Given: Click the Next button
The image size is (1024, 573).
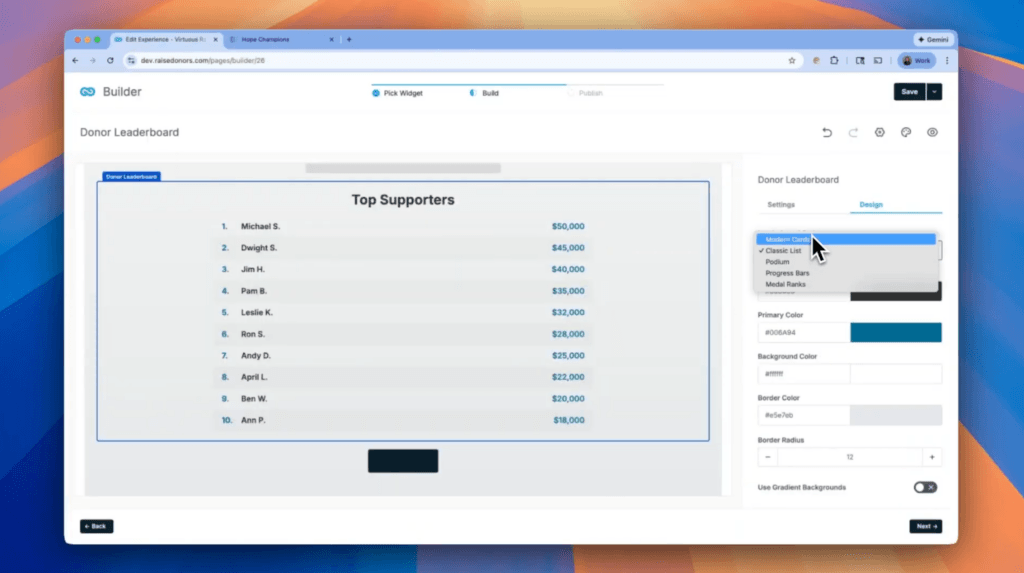Looking at the screenshot, I should (925, 526).
